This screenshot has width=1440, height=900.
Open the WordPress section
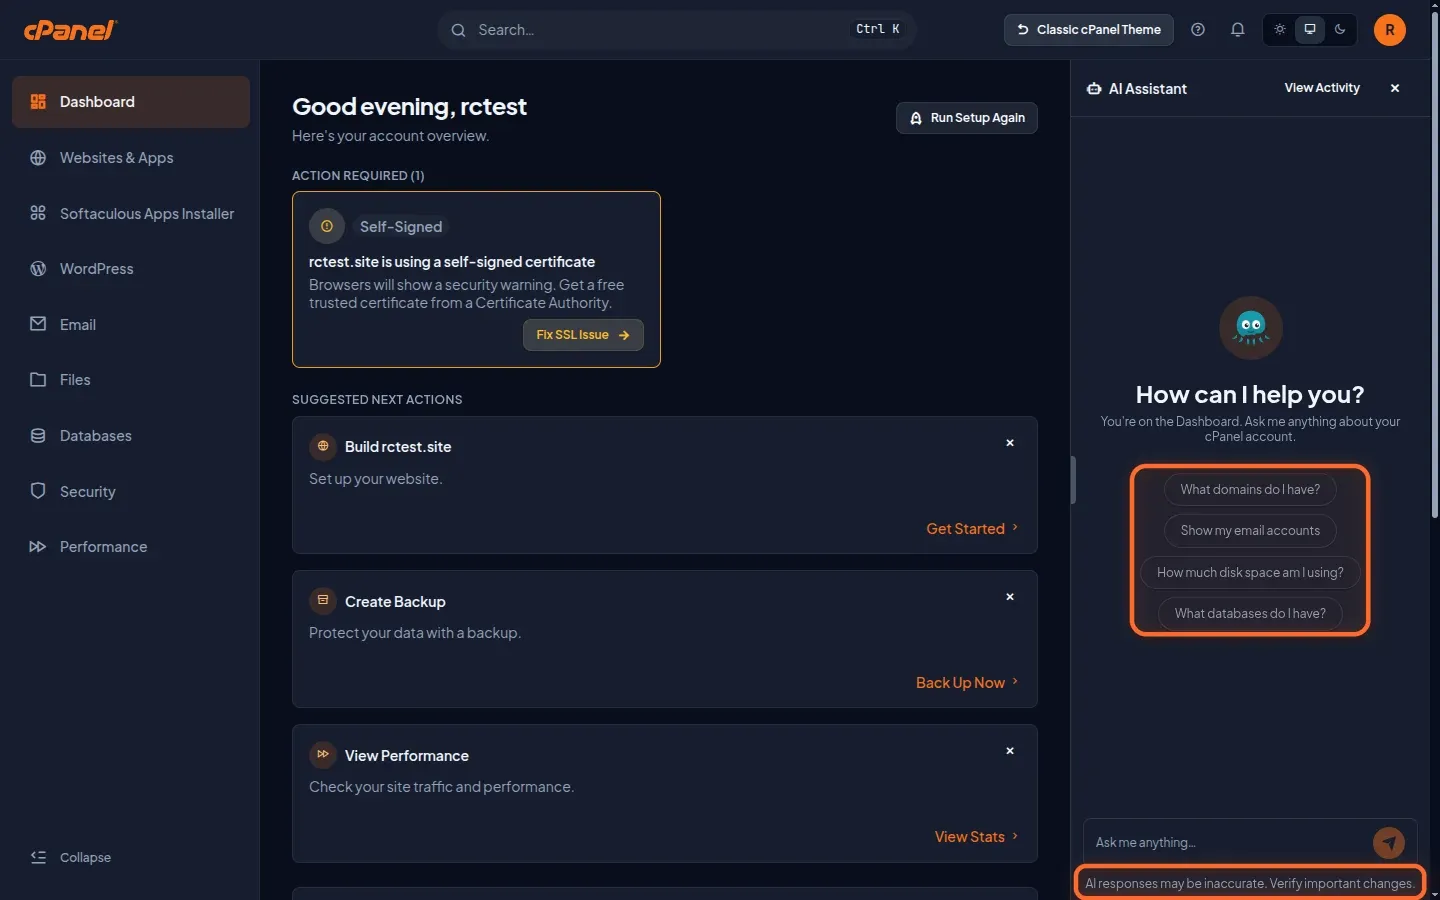(x=131, y=269)
